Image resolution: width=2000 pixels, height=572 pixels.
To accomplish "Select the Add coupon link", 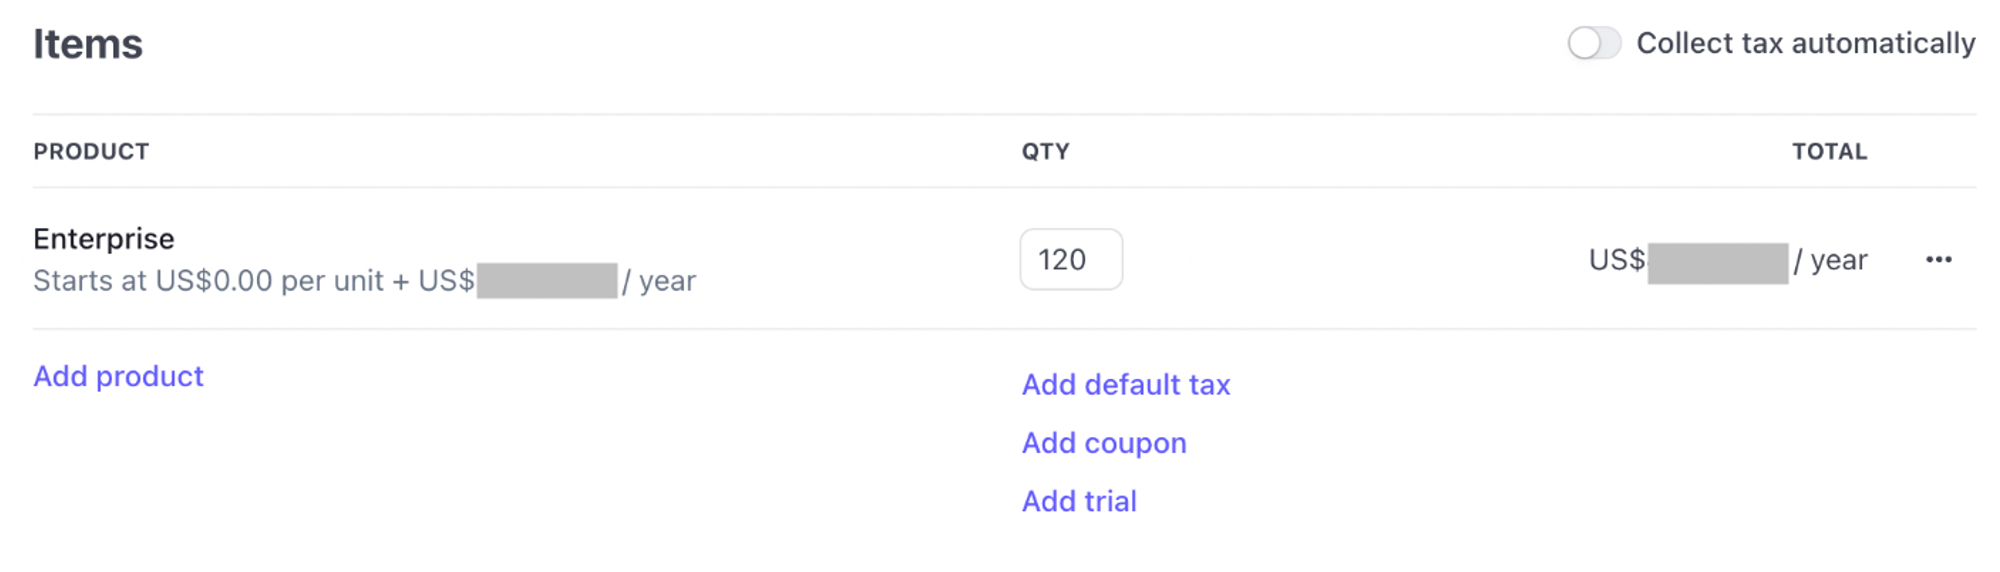I will tap(1103, 443).
